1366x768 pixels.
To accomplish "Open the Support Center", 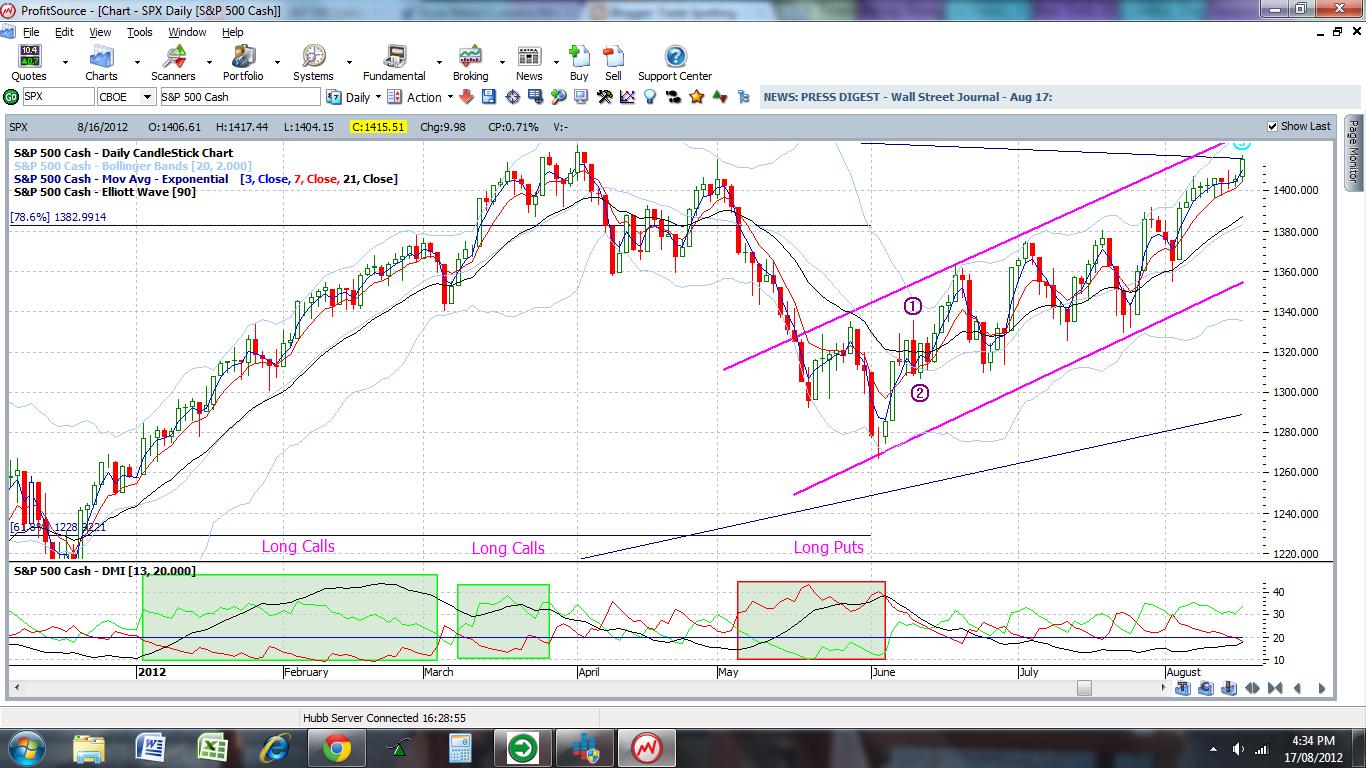I will coord(675,63).
